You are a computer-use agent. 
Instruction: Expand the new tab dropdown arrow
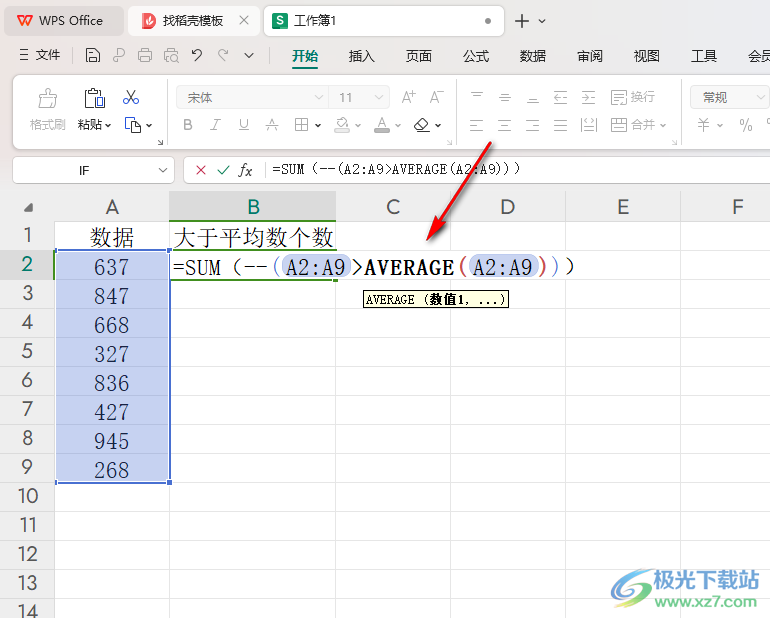(x=542, y=21)
